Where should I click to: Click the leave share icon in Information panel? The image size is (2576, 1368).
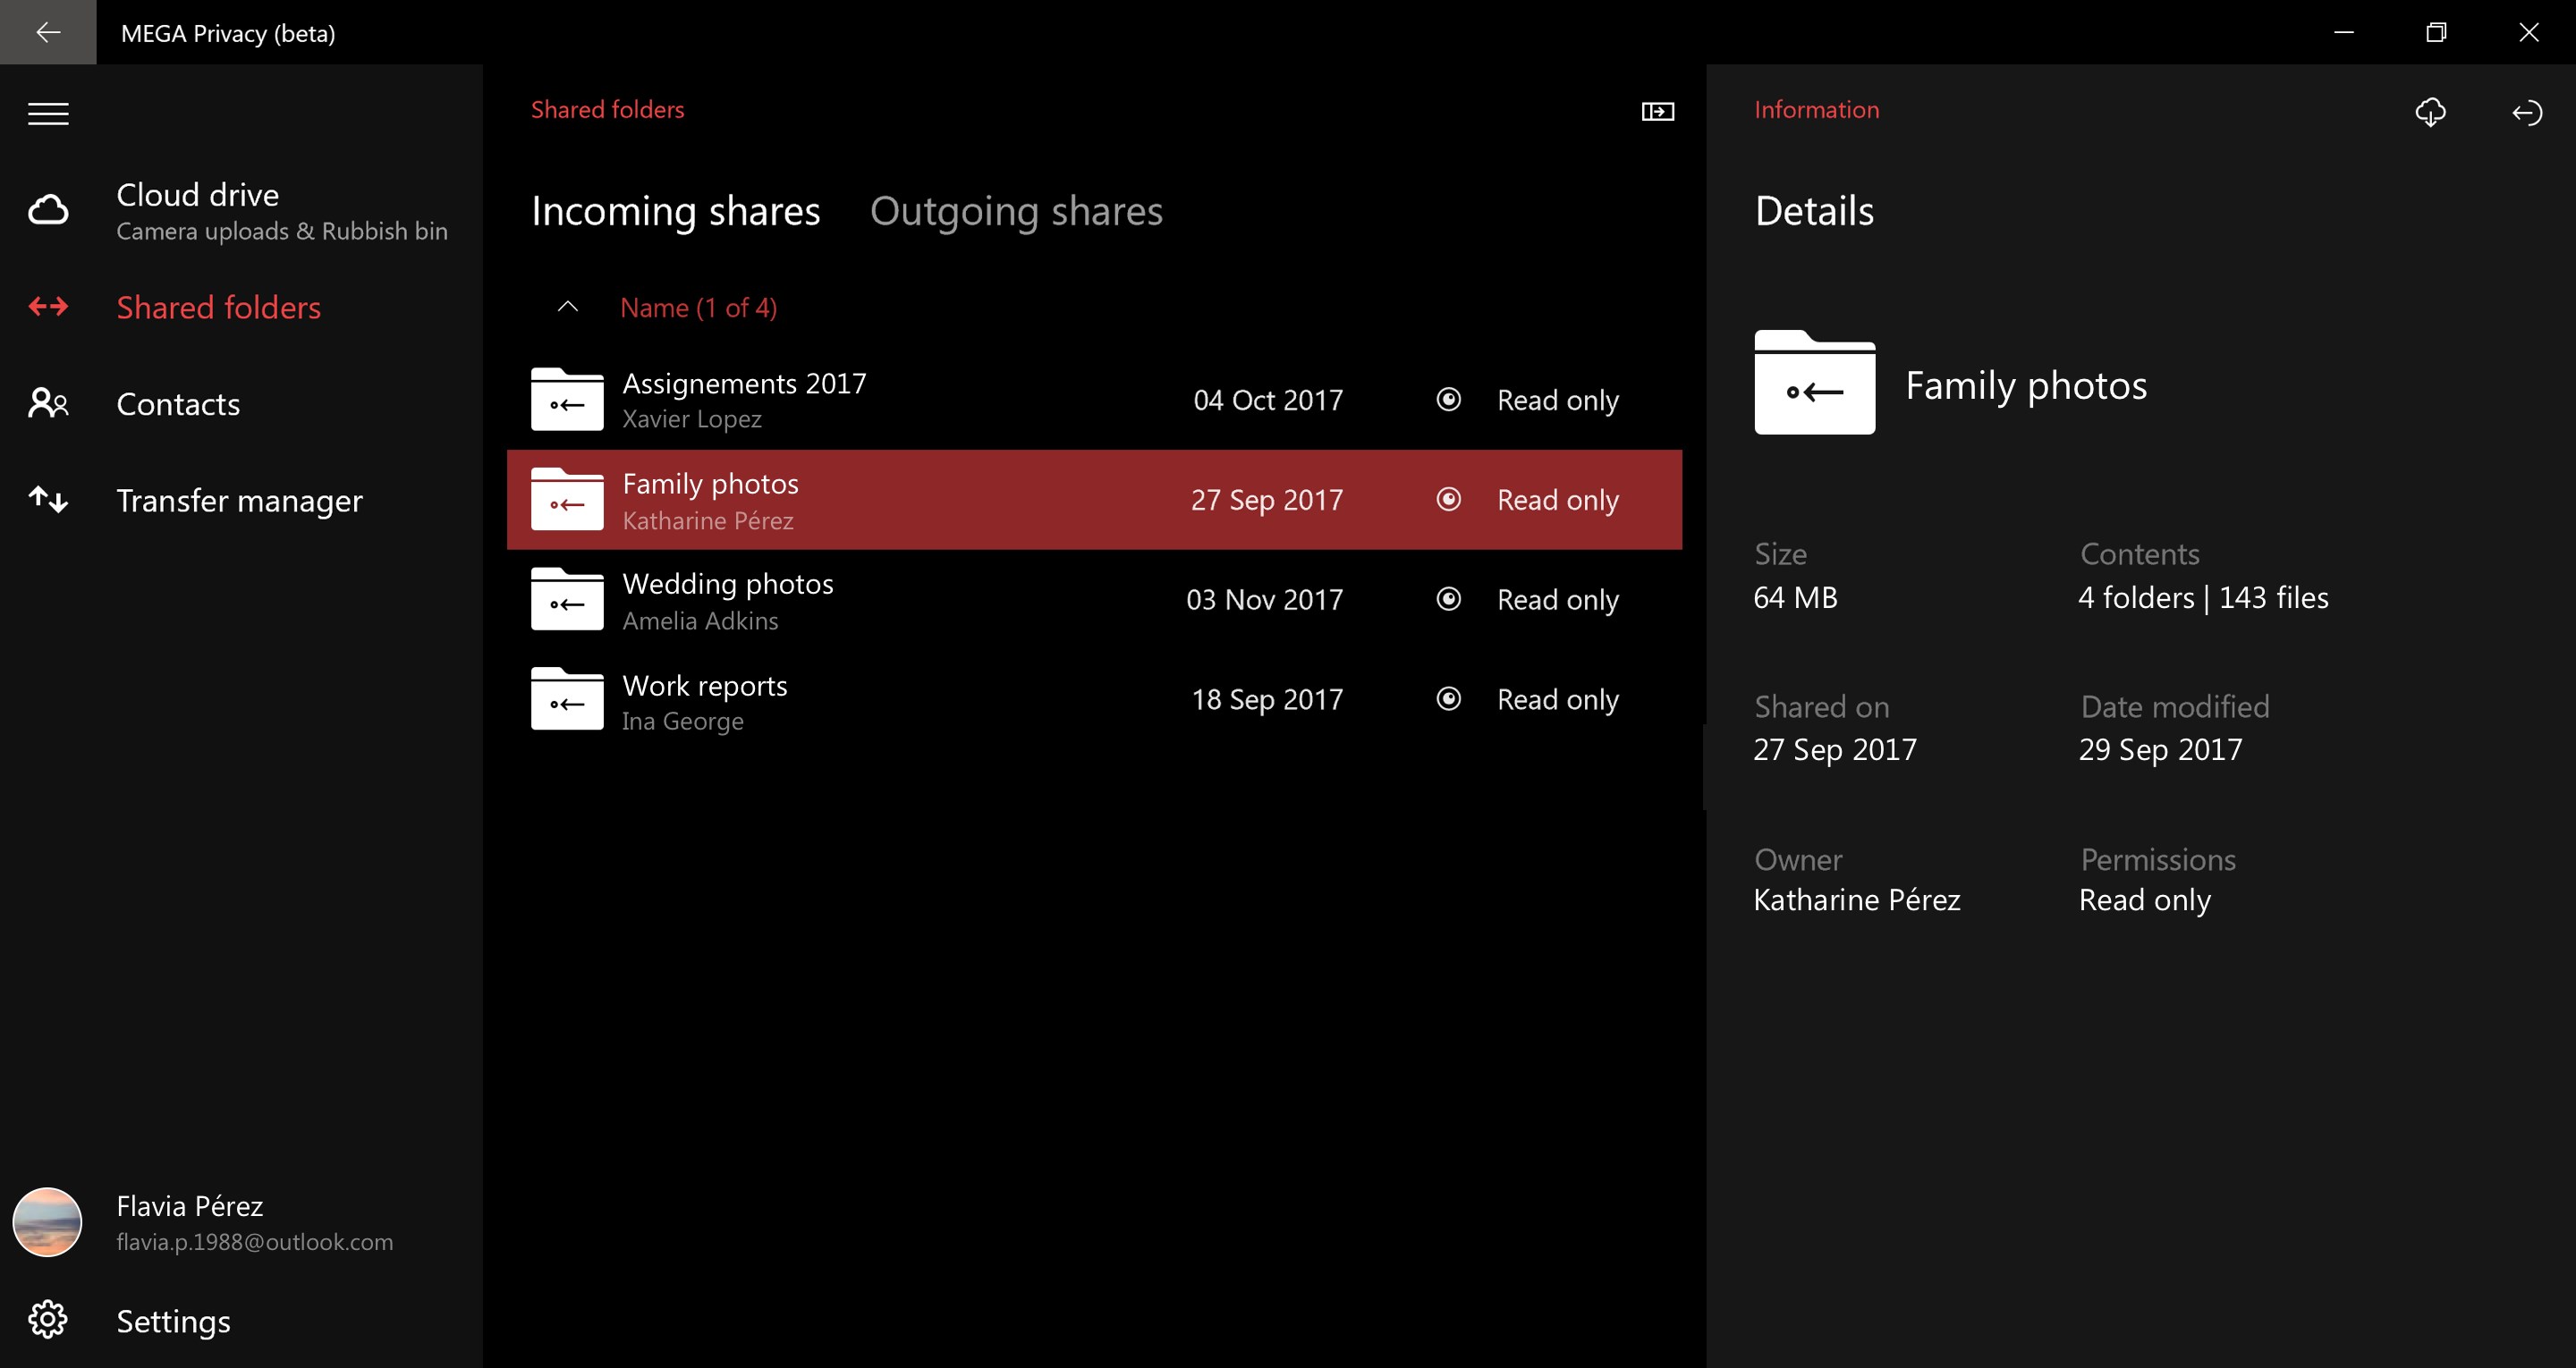coord(2526,112)
